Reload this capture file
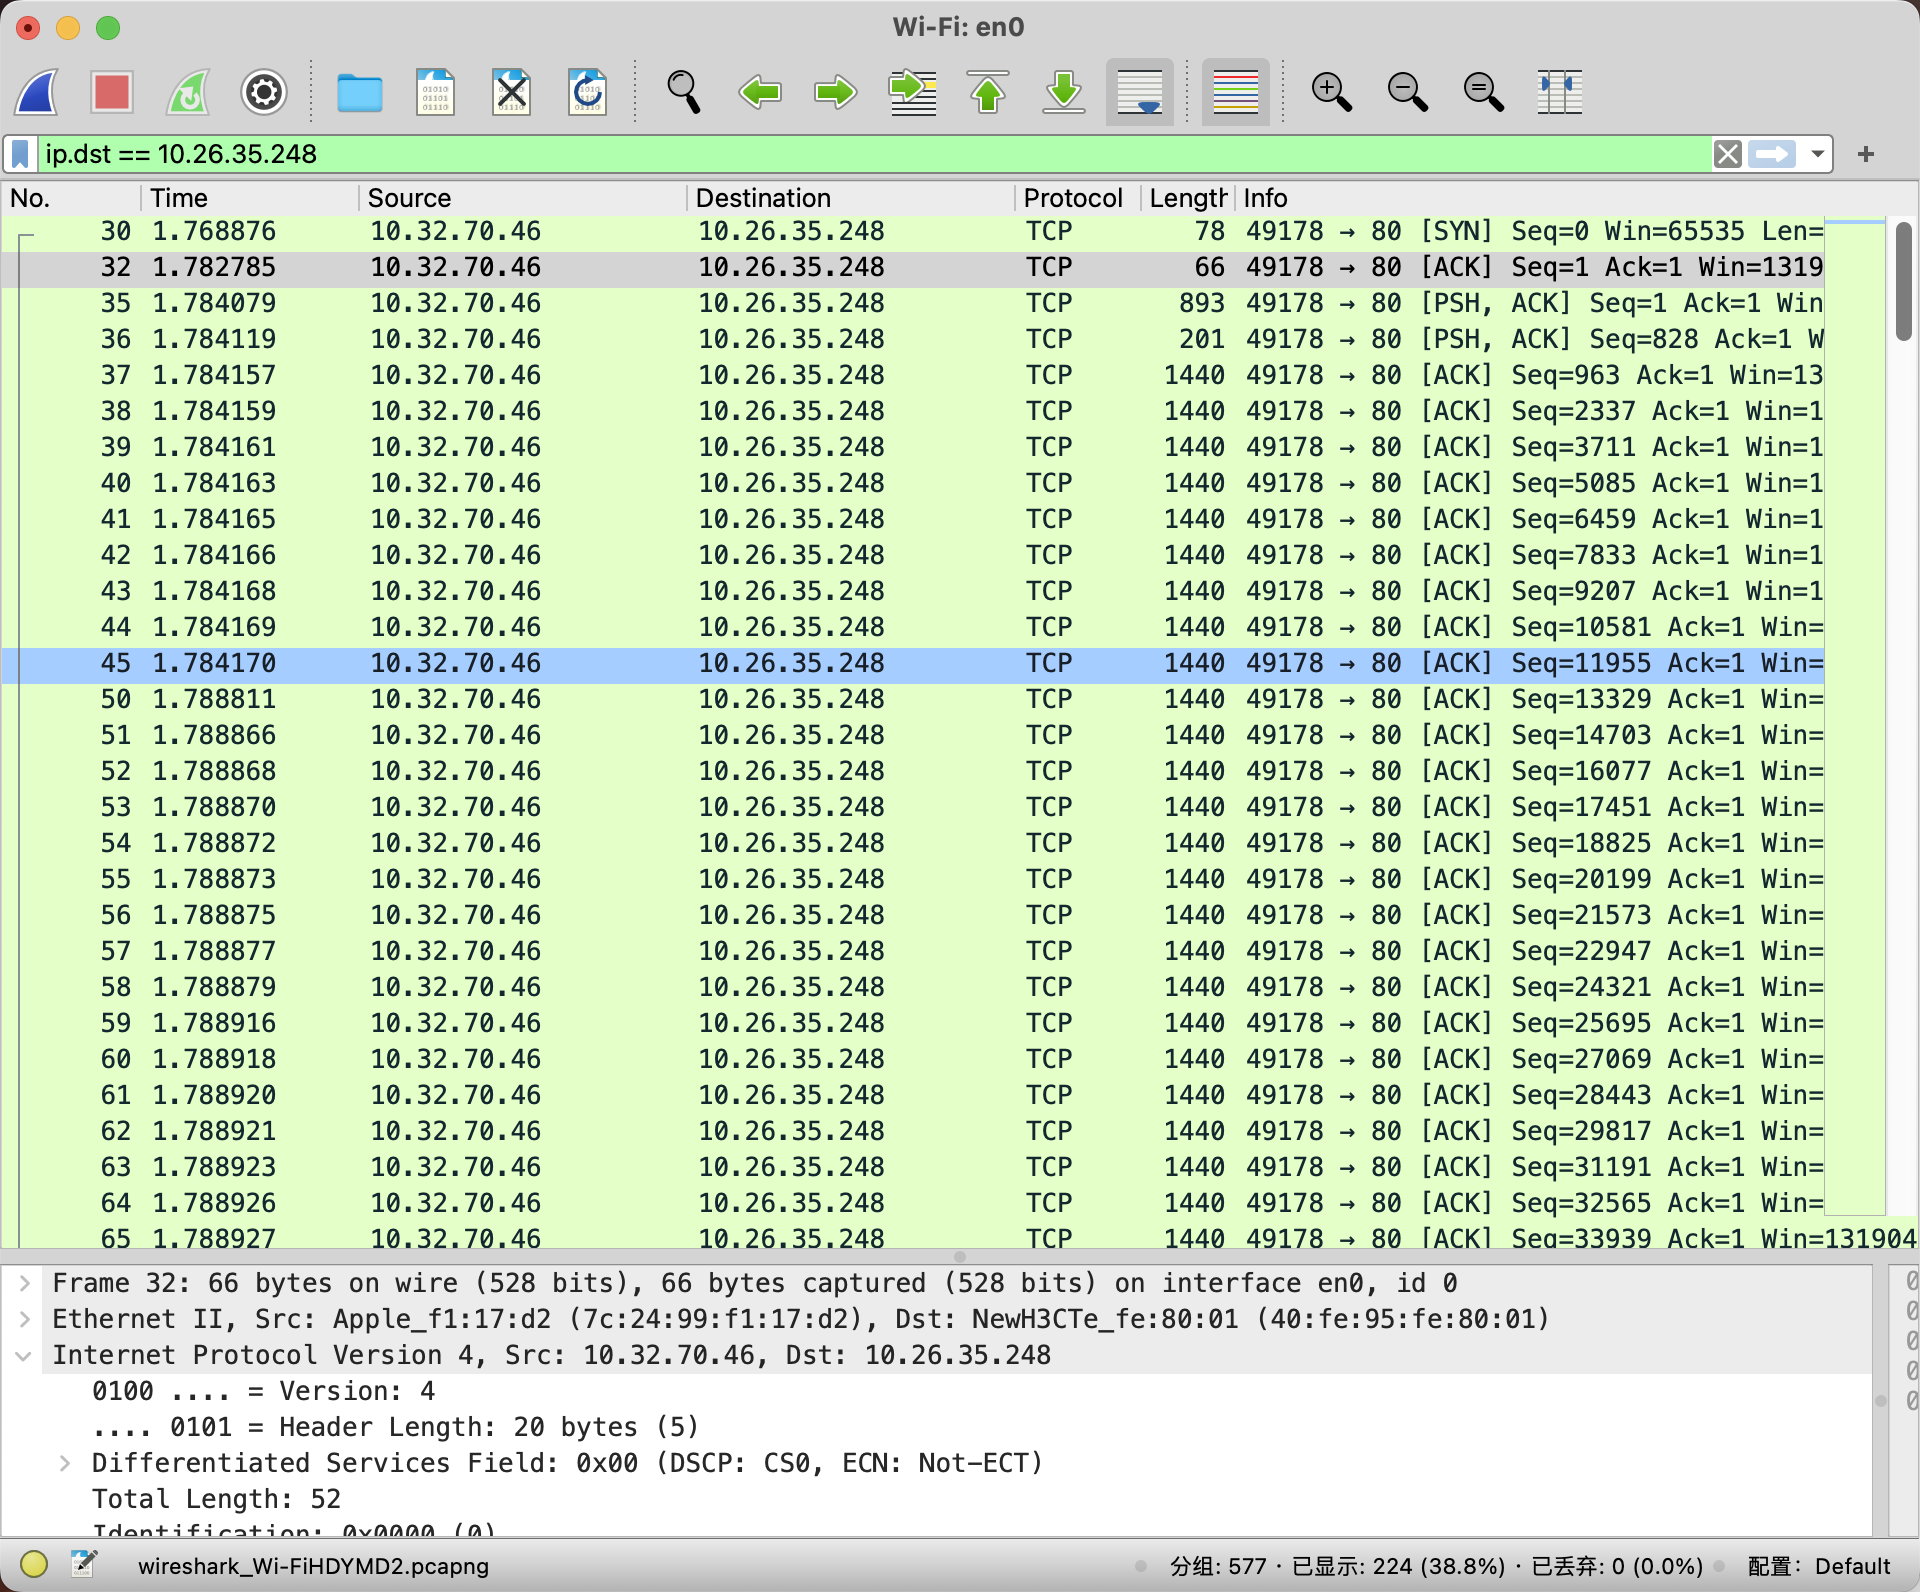1920x1592 pixels. coord(587,92)
